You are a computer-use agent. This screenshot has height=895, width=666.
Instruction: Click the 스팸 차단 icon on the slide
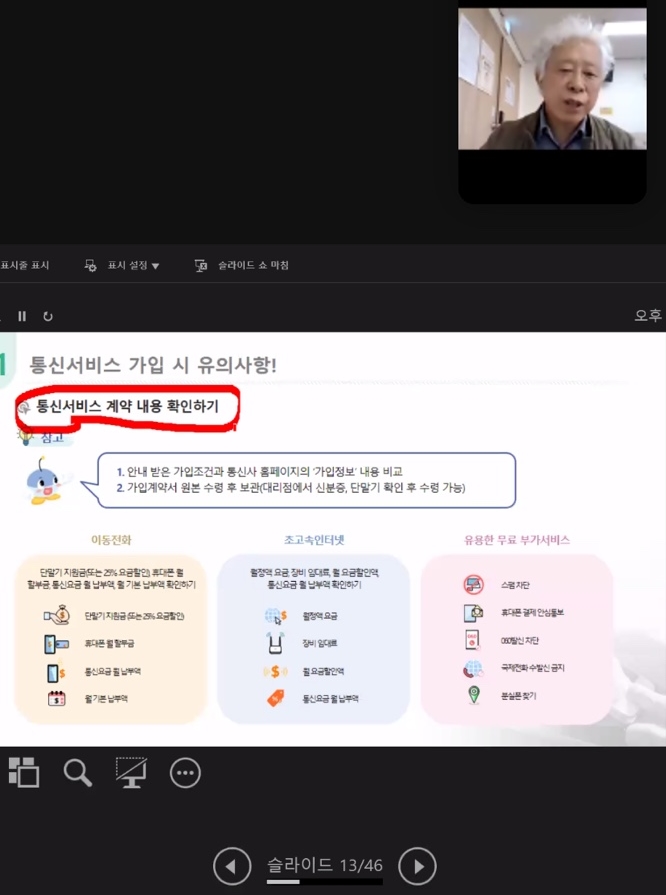(473, 585)
